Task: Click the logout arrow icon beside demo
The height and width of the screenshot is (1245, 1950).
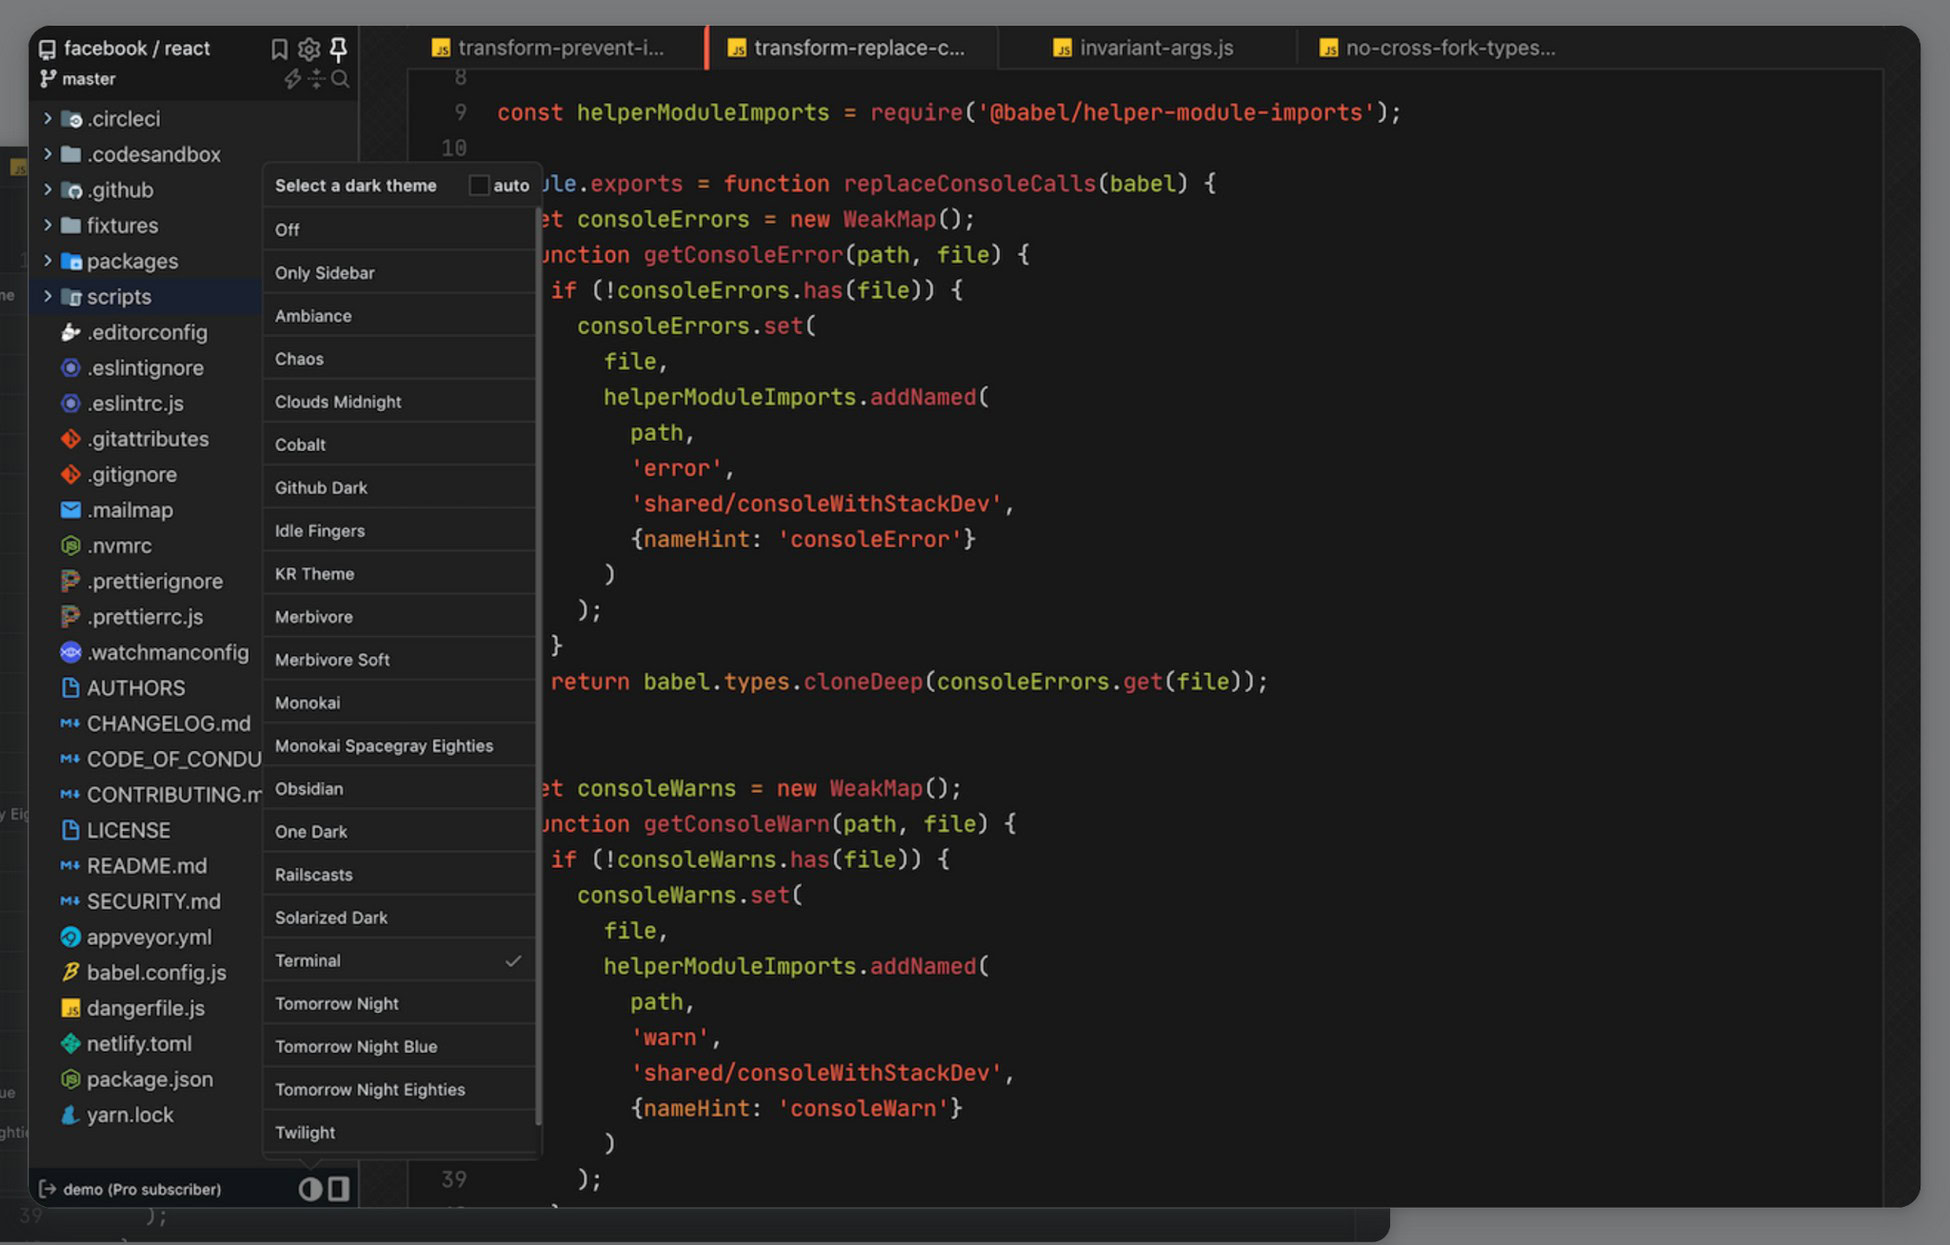Action: coord(47,1189)
